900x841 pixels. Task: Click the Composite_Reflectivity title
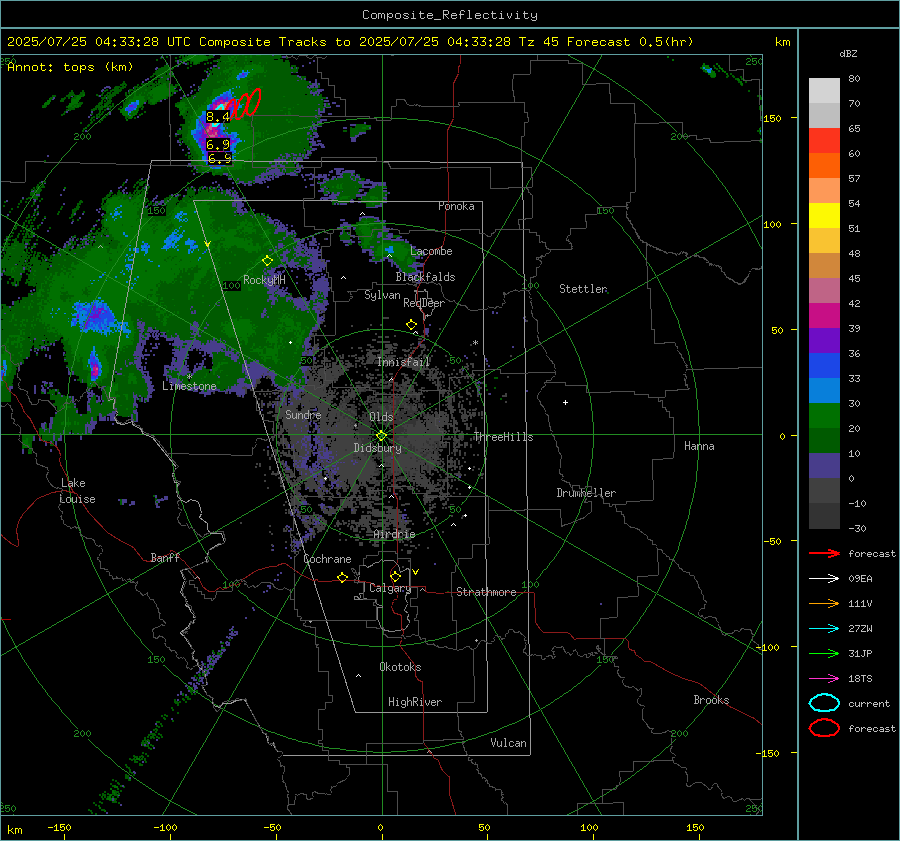[x=450, y=15]
